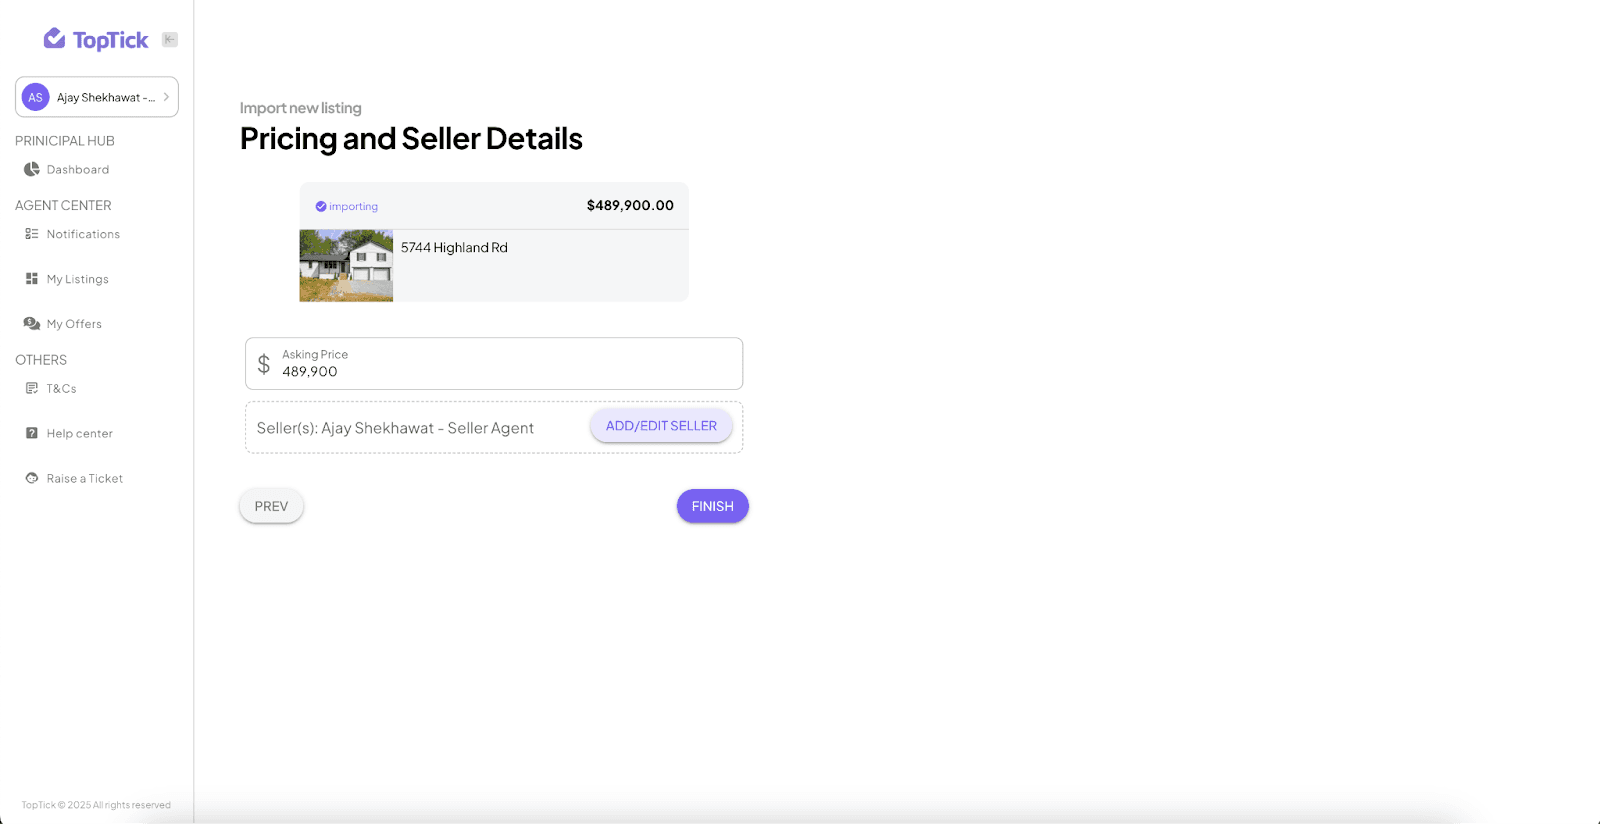The width and height of the screenshot is (1600, 824).
Task: Click the ADD/EDIT SELLER button
Action: pyautogui.click(x=661, y=426)
